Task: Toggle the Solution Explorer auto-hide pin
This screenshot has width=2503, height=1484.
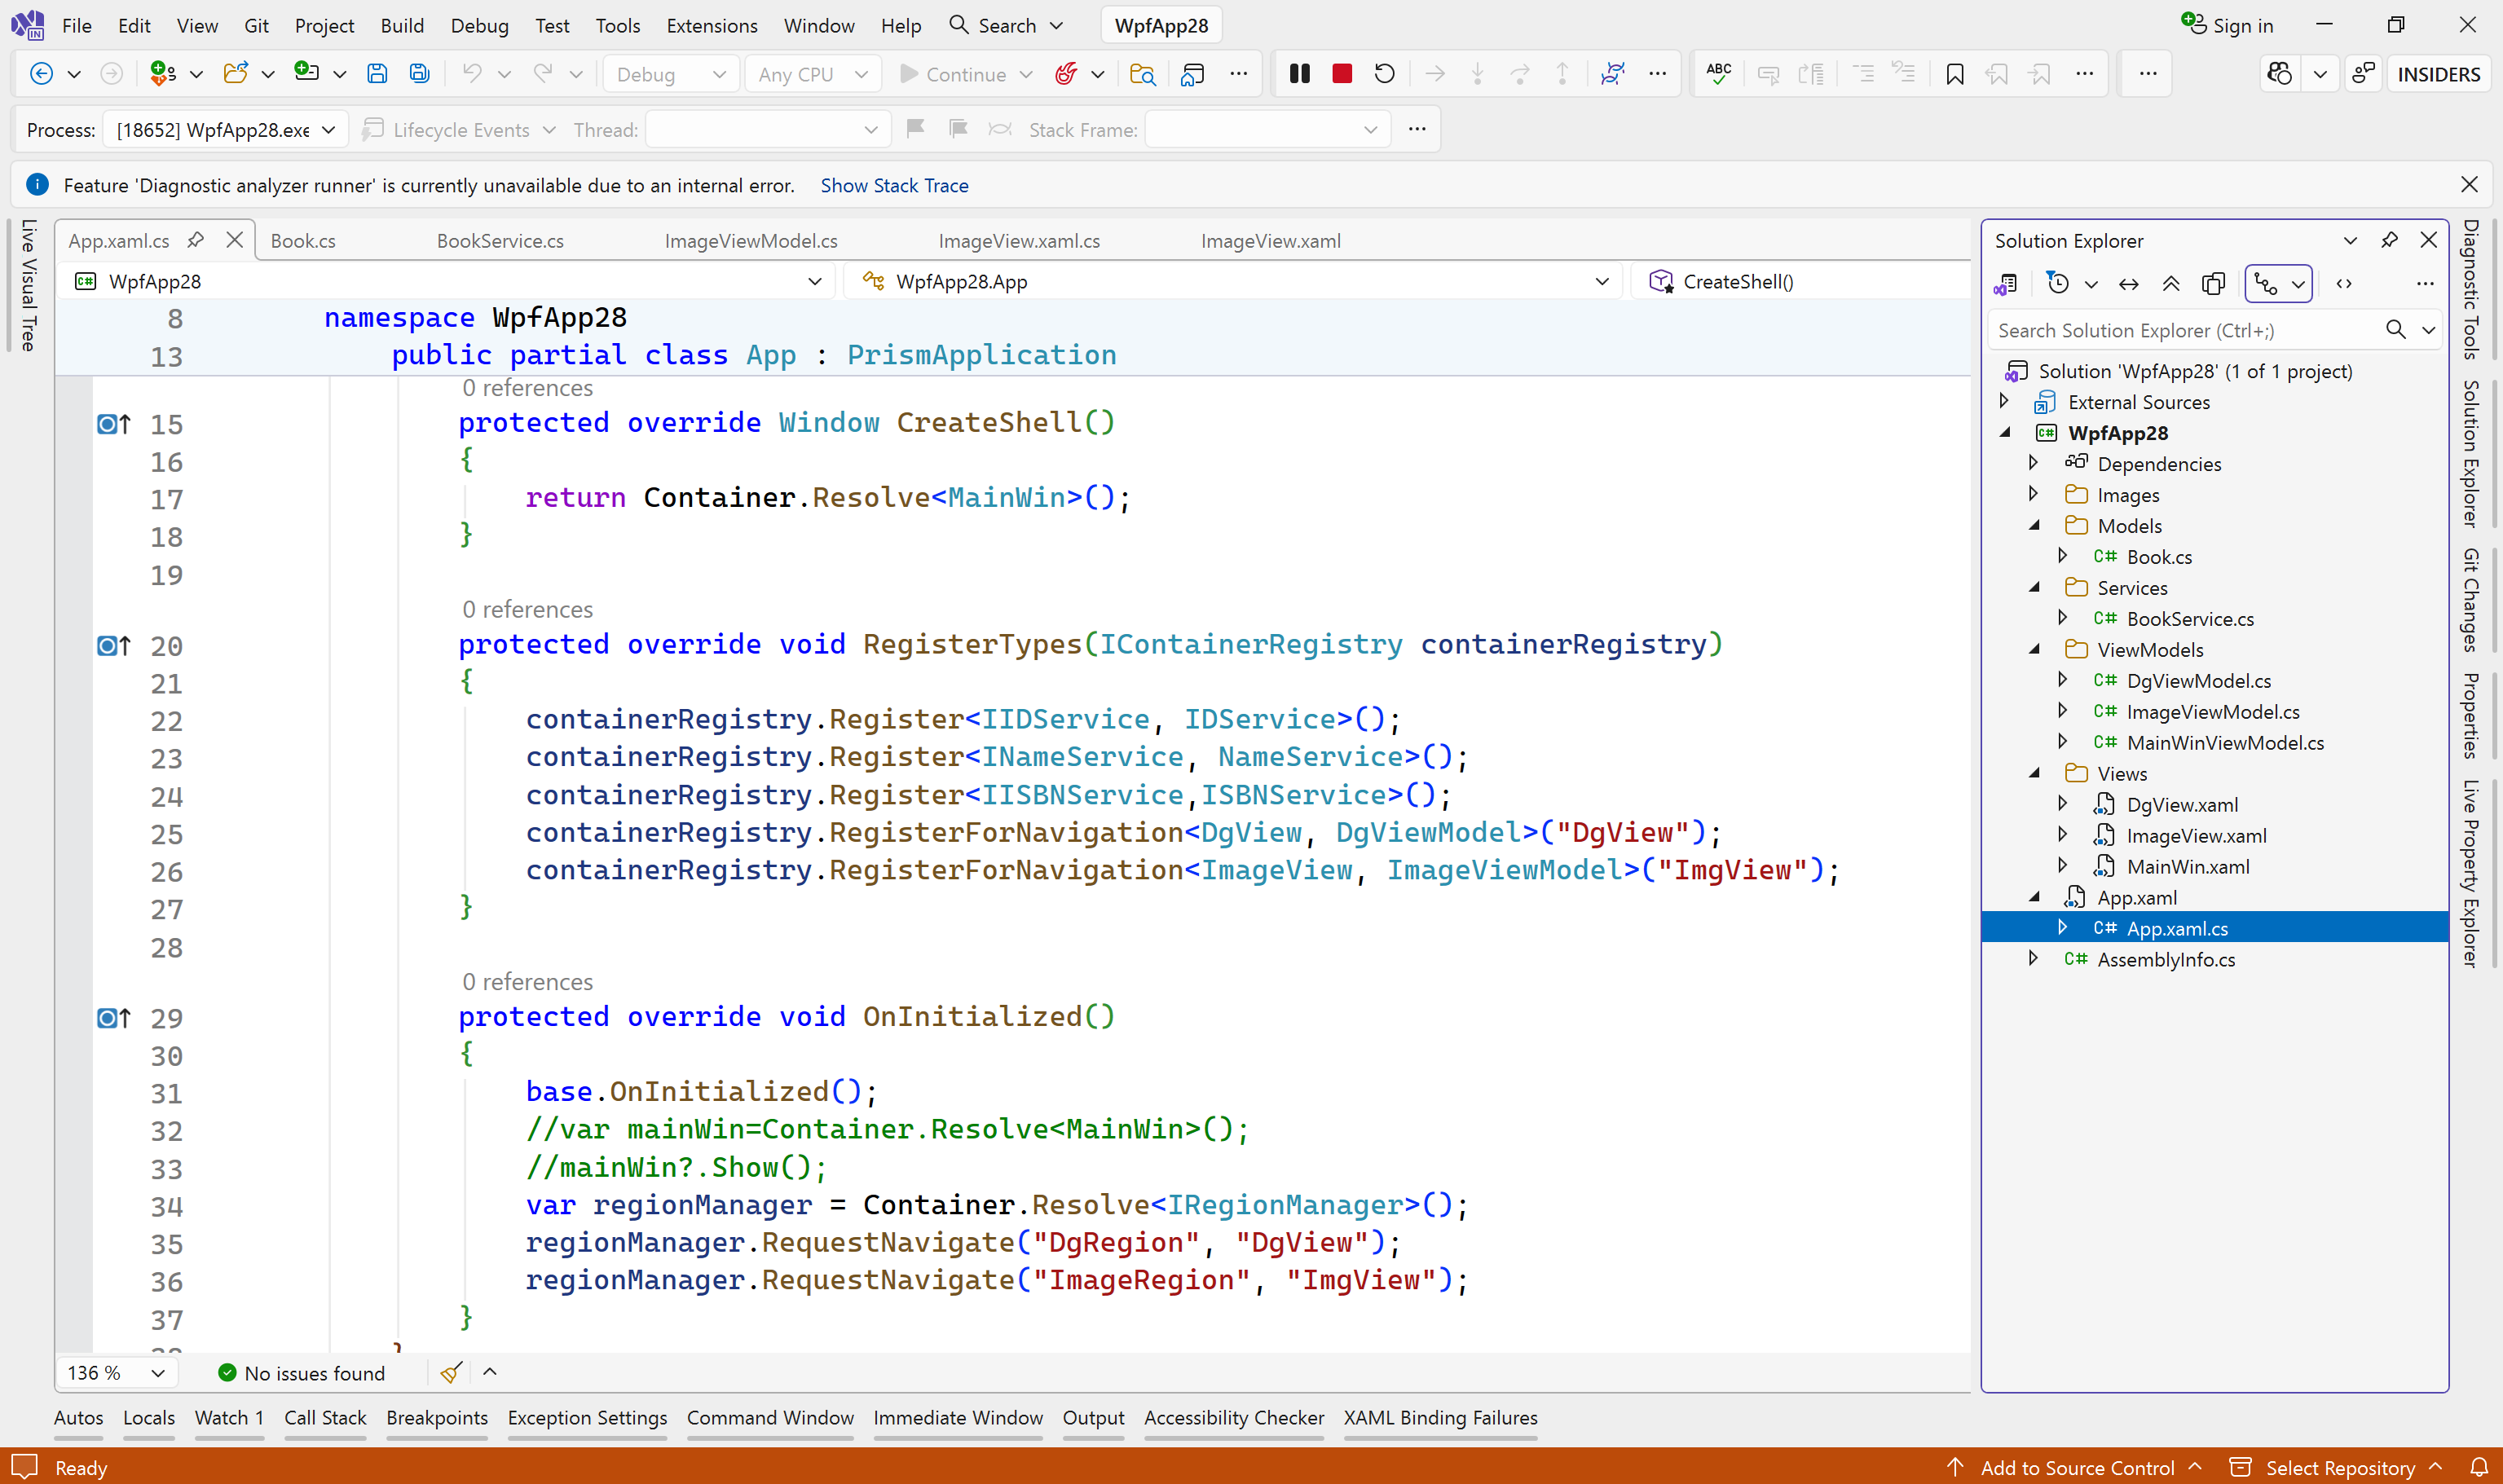Action: tap(2389, 240)
